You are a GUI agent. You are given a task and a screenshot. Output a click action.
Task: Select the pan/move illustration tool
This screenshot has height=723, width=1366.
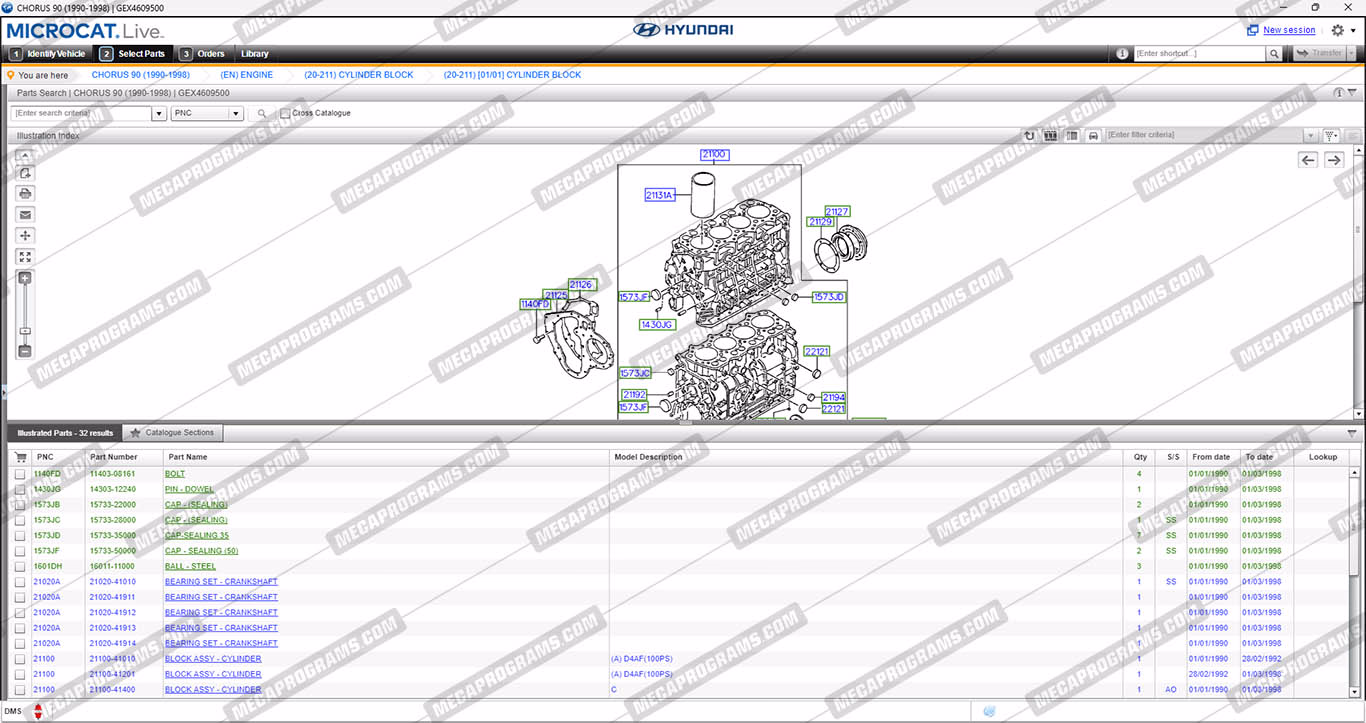pyautogui.click(x=25, y=236)
